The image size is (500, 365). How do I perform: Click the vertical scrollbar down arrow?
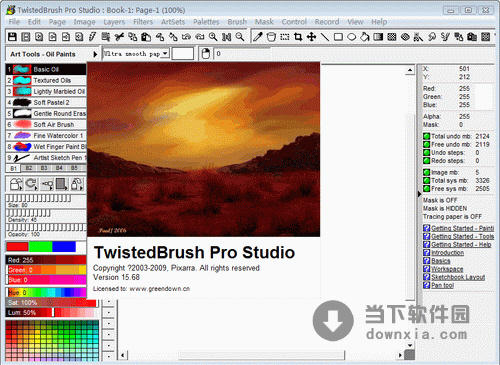[x=410, y=345]
